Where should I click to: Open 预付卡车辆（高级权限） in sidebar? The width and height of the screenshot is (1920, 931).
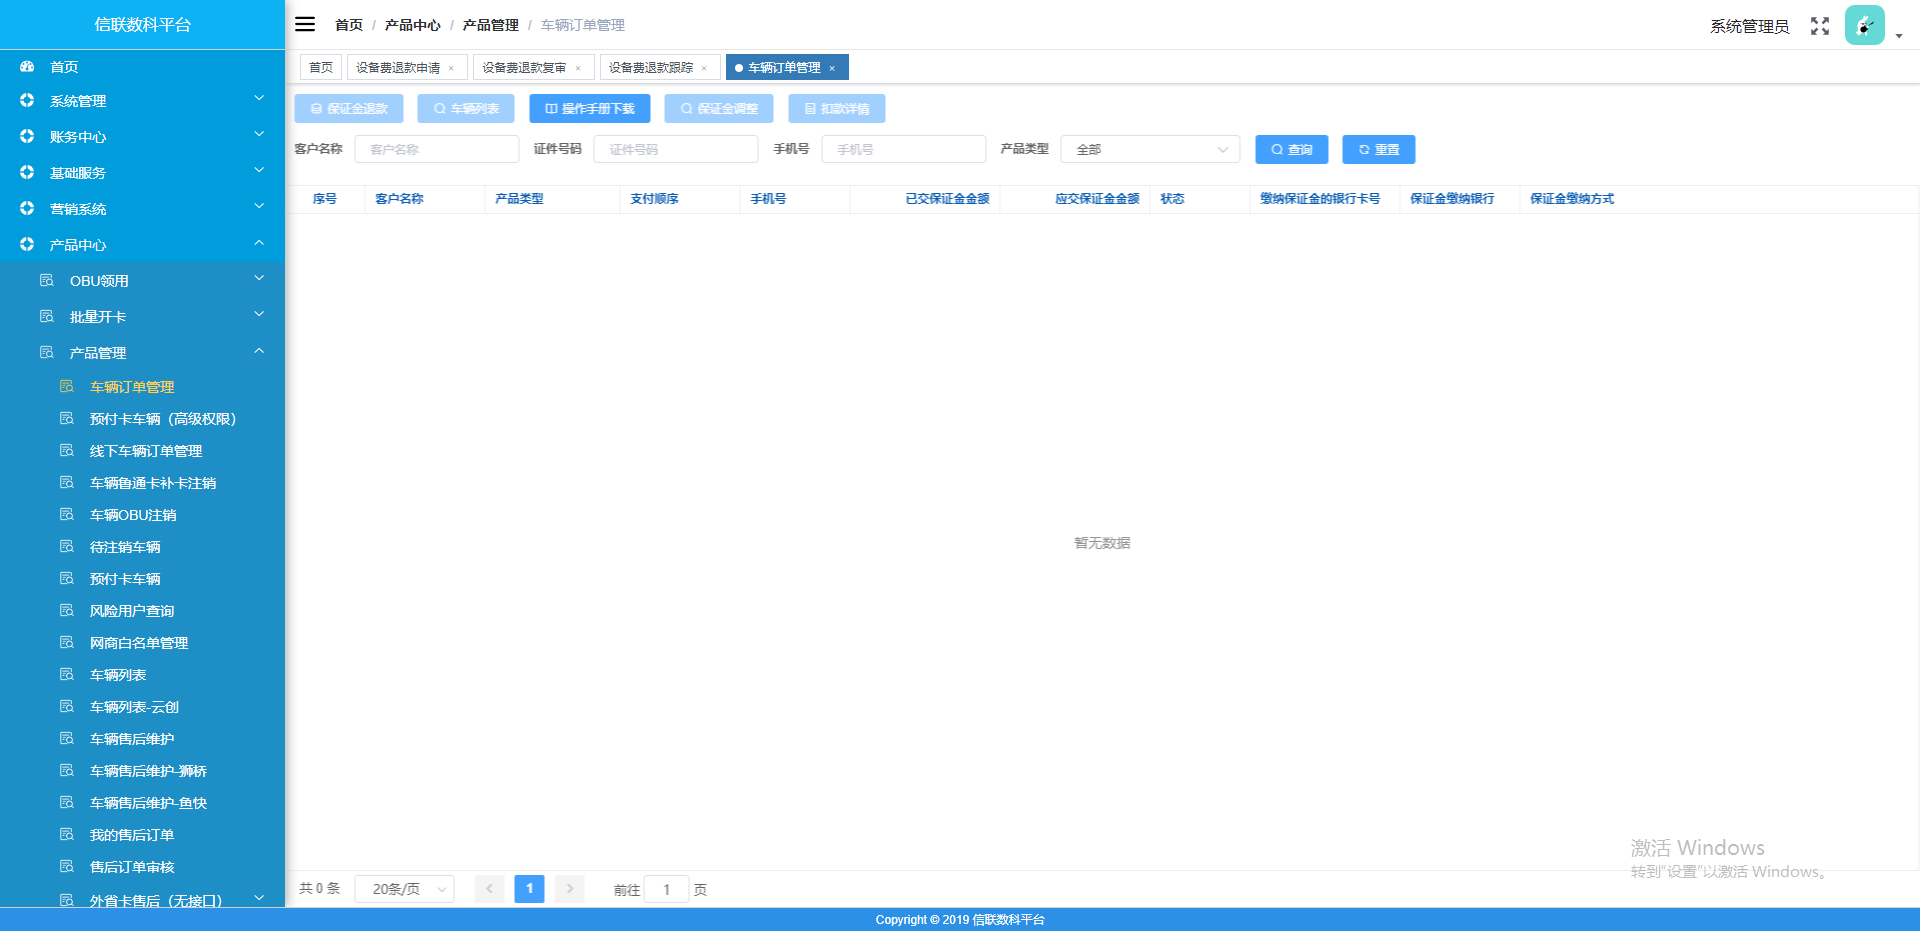pos(163,418)
